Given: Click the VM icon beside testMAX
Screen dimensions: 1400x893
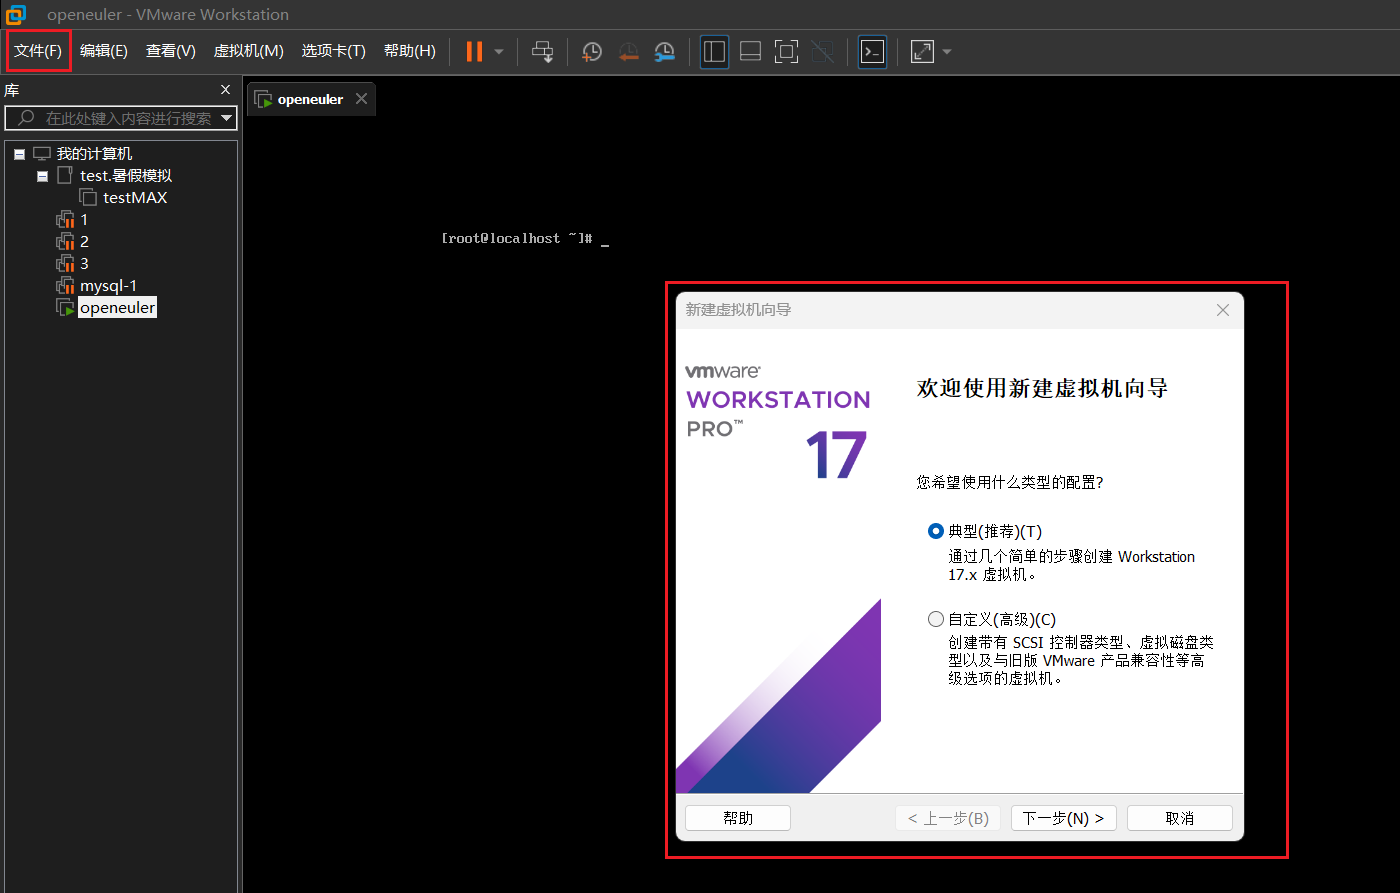Looking at the screenshot, I should point(88,198).
